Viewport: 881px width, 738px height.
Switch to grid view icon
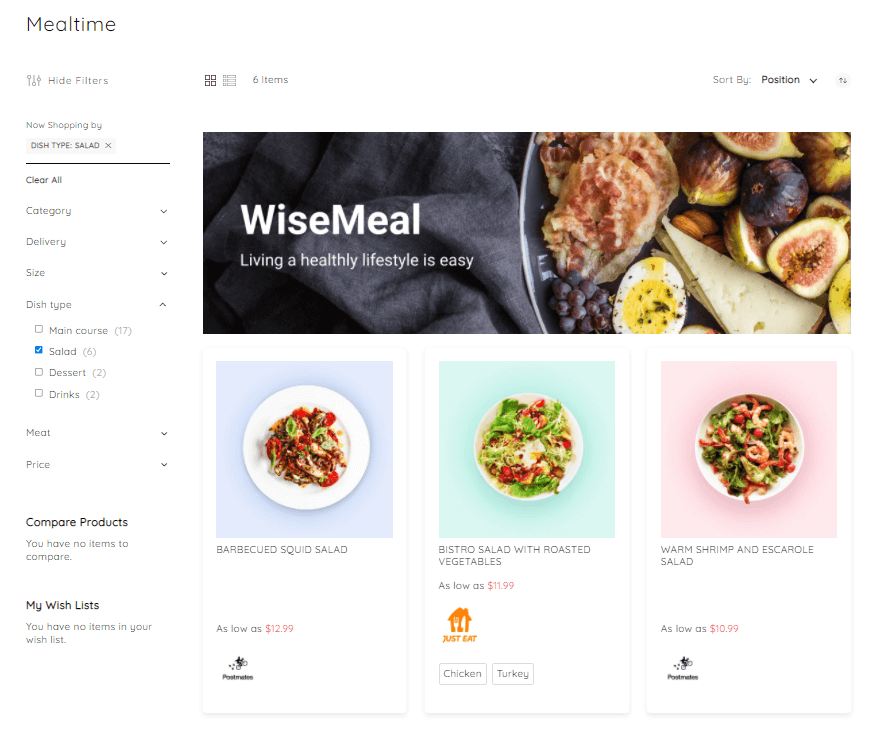pyautogui.click(x=210, y=80)
